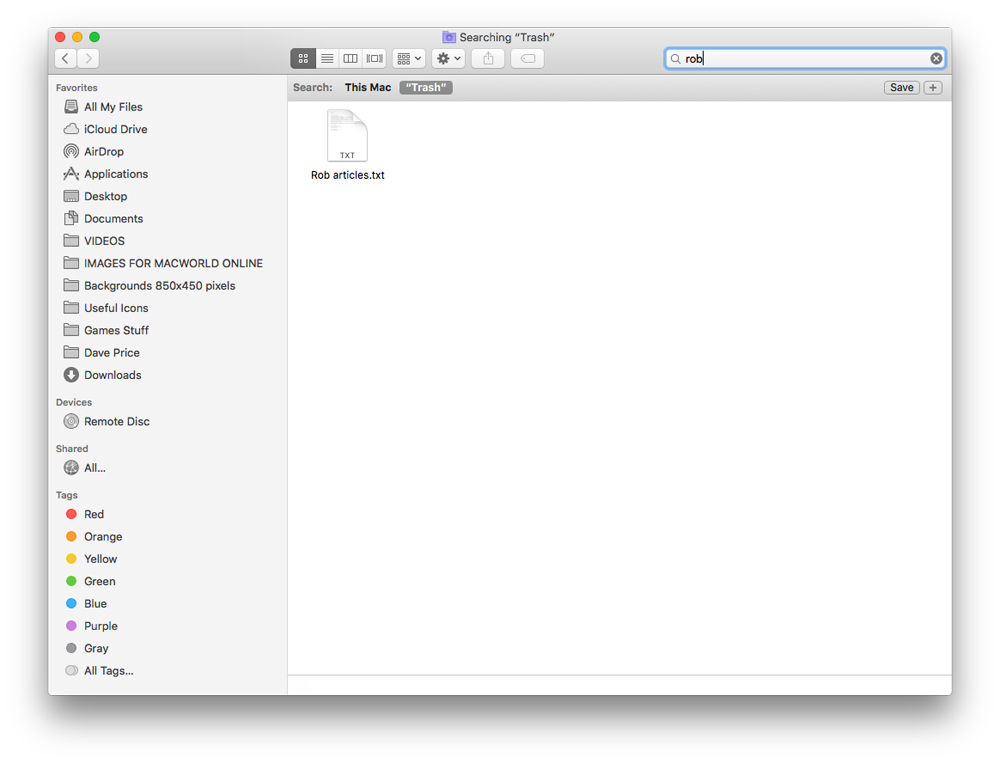Filter by the Blue tag
This screenshot has height=764, width=1000.
pos(95,604)
